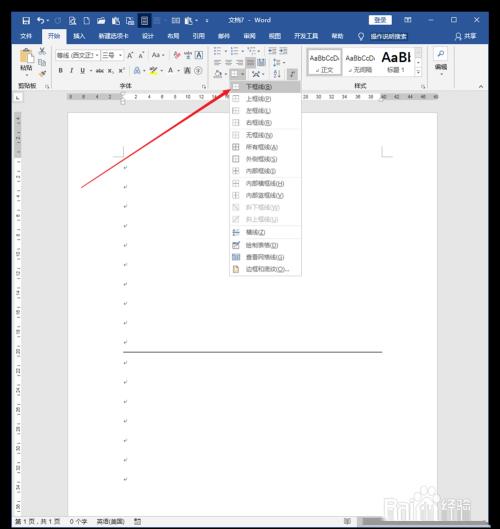Expand numbering list dropdown arrow
Viewport: 500px width, 529px height.
pos(242,51)
